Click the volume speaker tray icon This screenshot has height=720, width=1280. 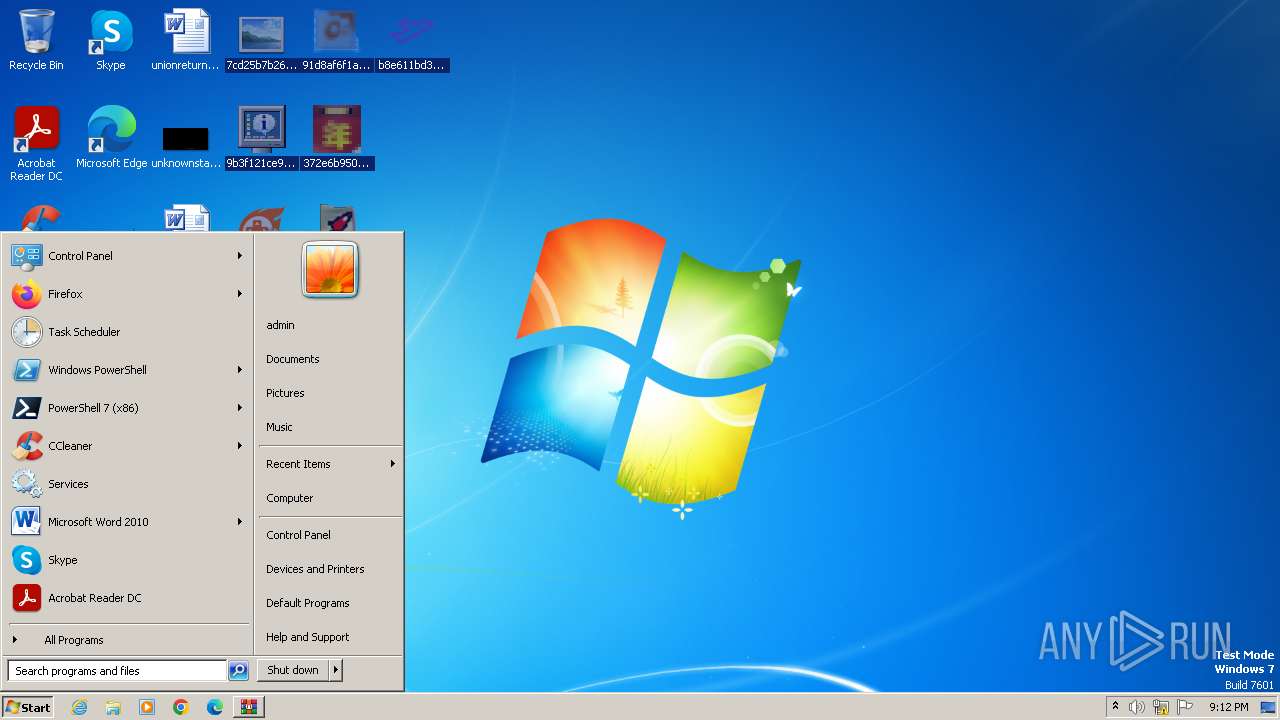1137,707
